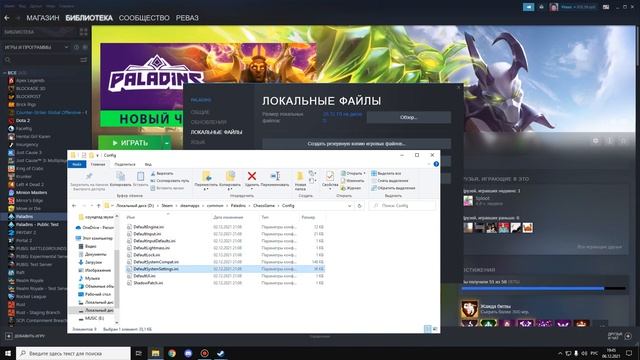Click the Pin to Quick access icon
The width and height of the screenshot is (640, 360).
(x=89, y=176)
